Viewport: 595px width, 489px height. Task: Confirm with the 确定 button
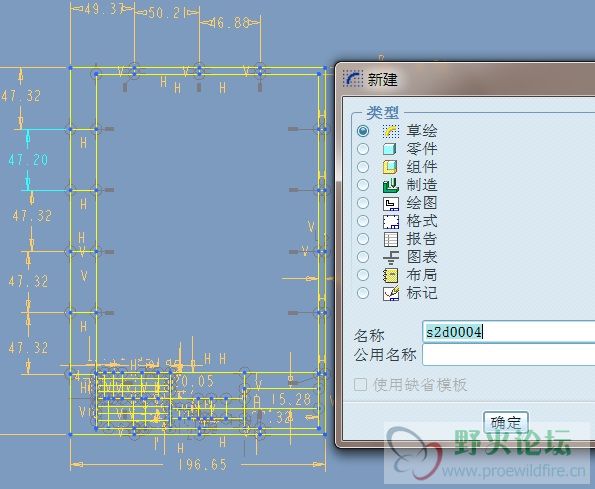tap(505, 422)
